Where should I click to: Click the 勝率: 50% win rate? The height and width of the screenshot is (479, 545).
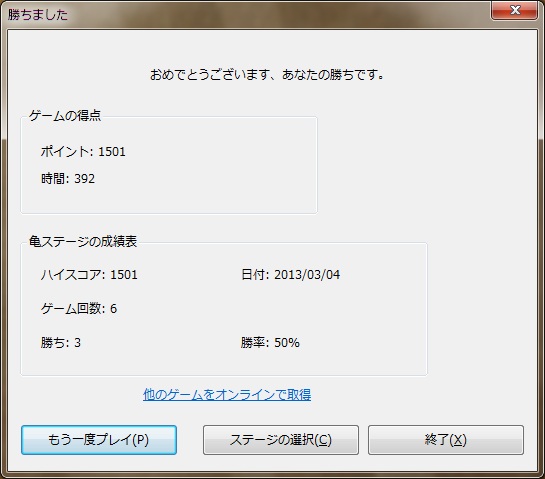270,343
